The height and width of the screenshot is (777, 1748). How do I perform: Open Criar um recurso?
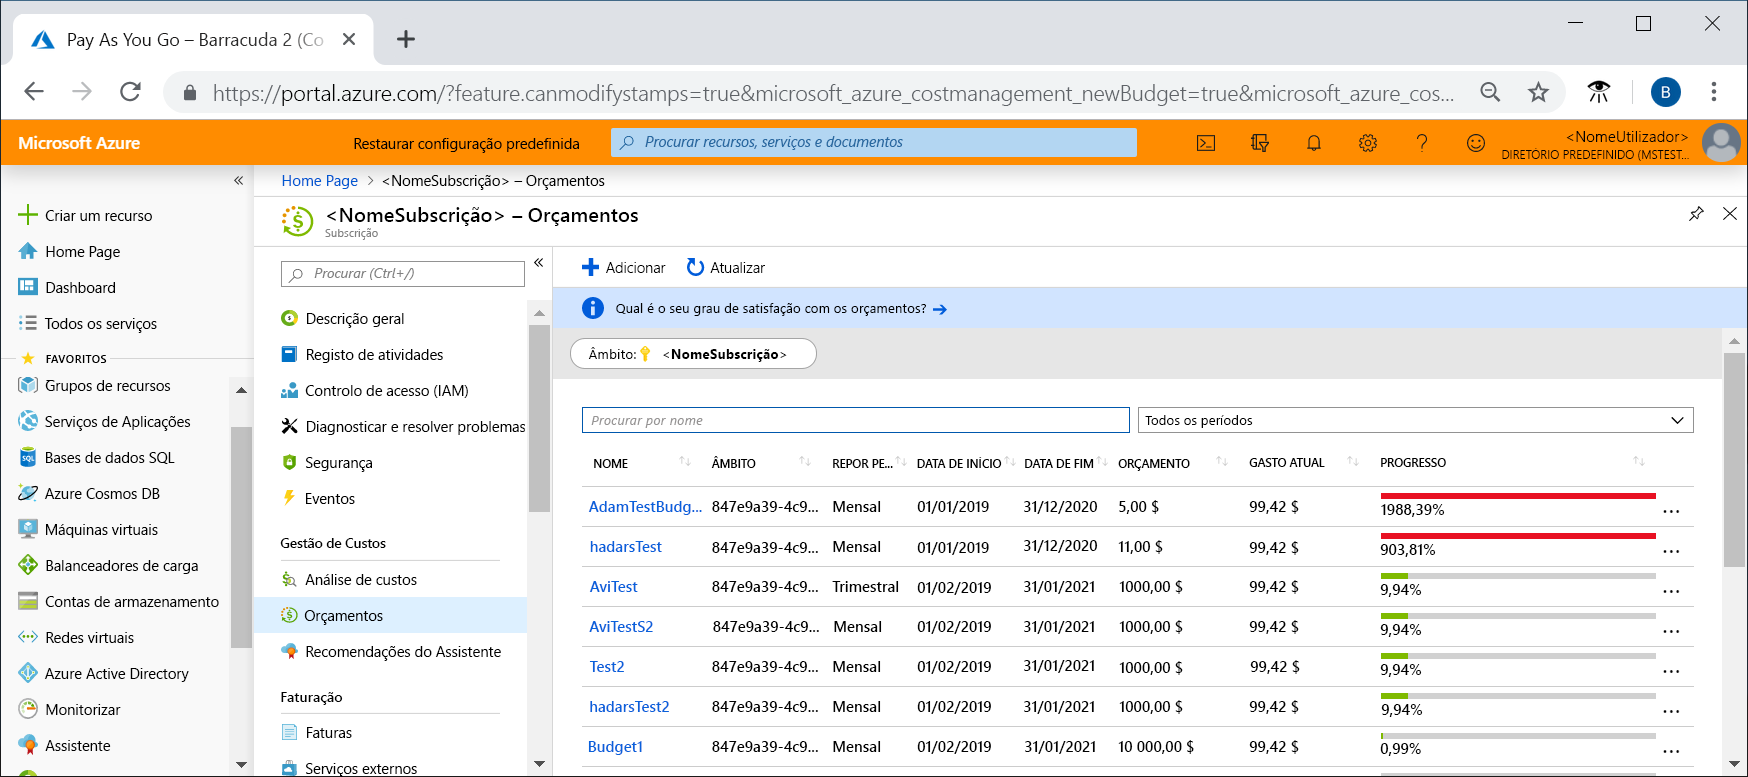[86, 215]
